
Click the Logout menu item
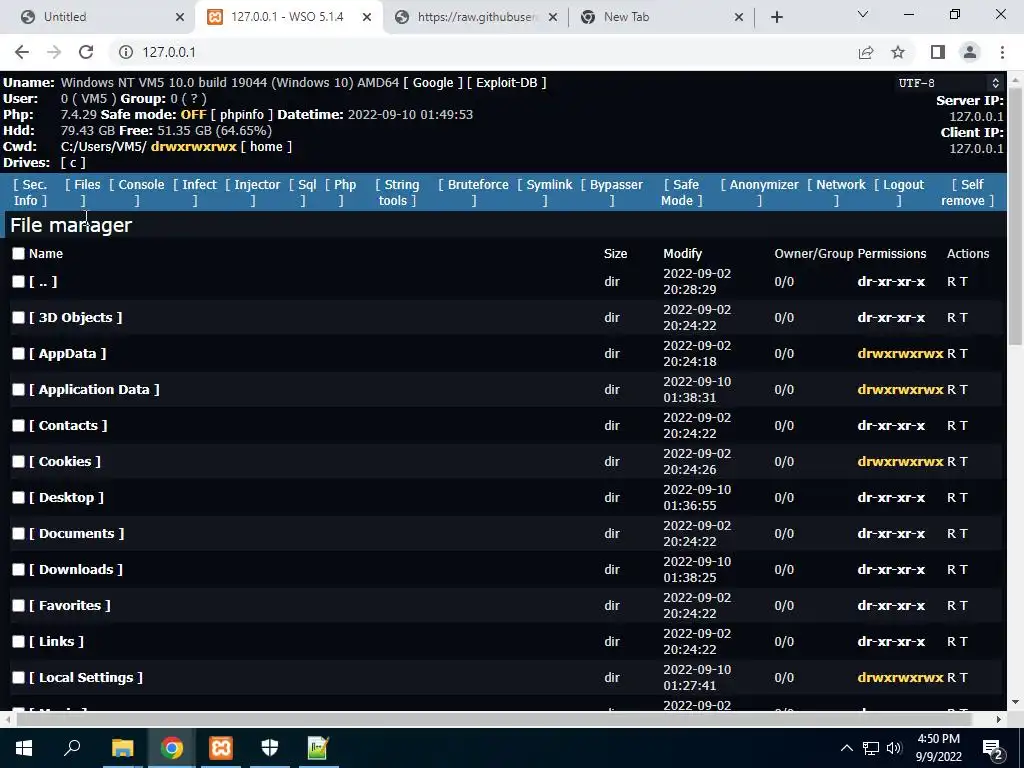coord(899,193)
